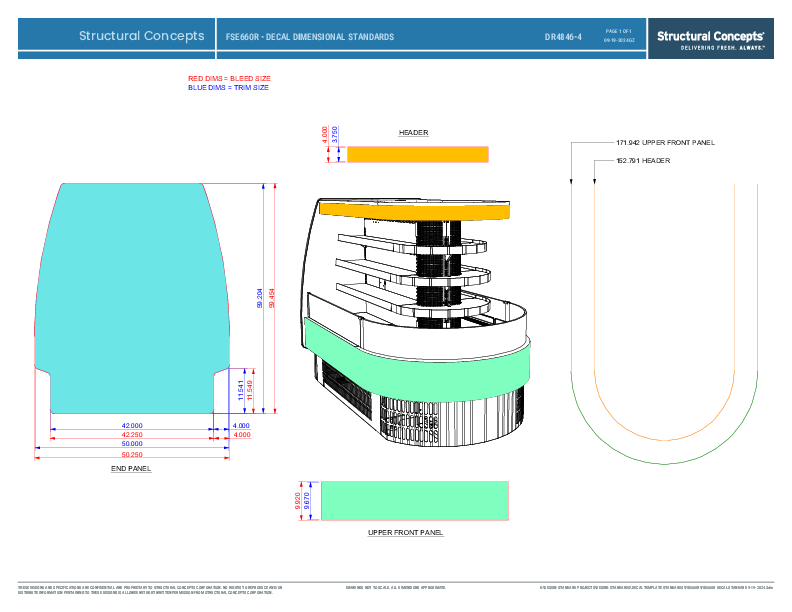Click the blue 4.000 dimension below end panel
792x612 pixels.
pos(241,426)
